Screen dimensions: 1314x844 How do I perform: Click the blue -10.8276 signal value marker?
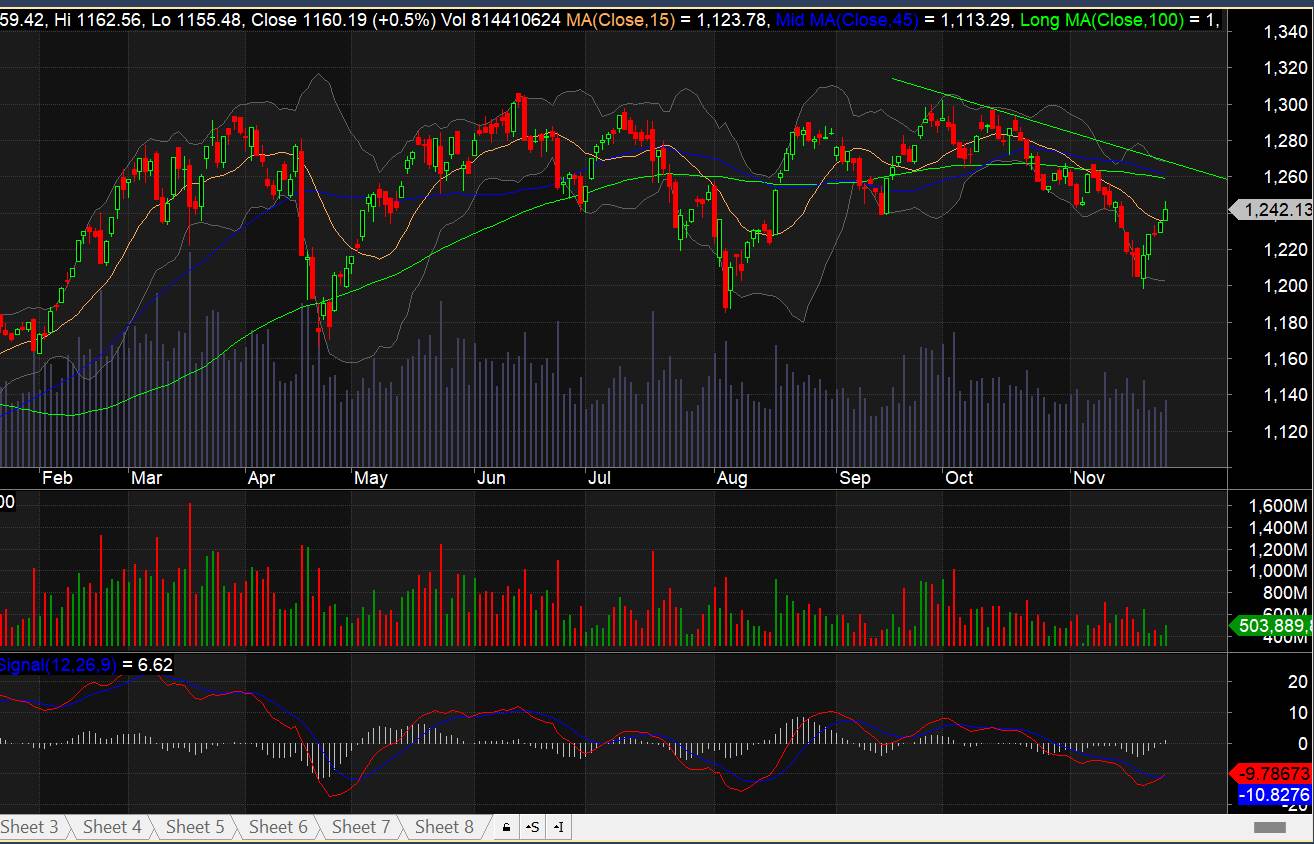1273,795
